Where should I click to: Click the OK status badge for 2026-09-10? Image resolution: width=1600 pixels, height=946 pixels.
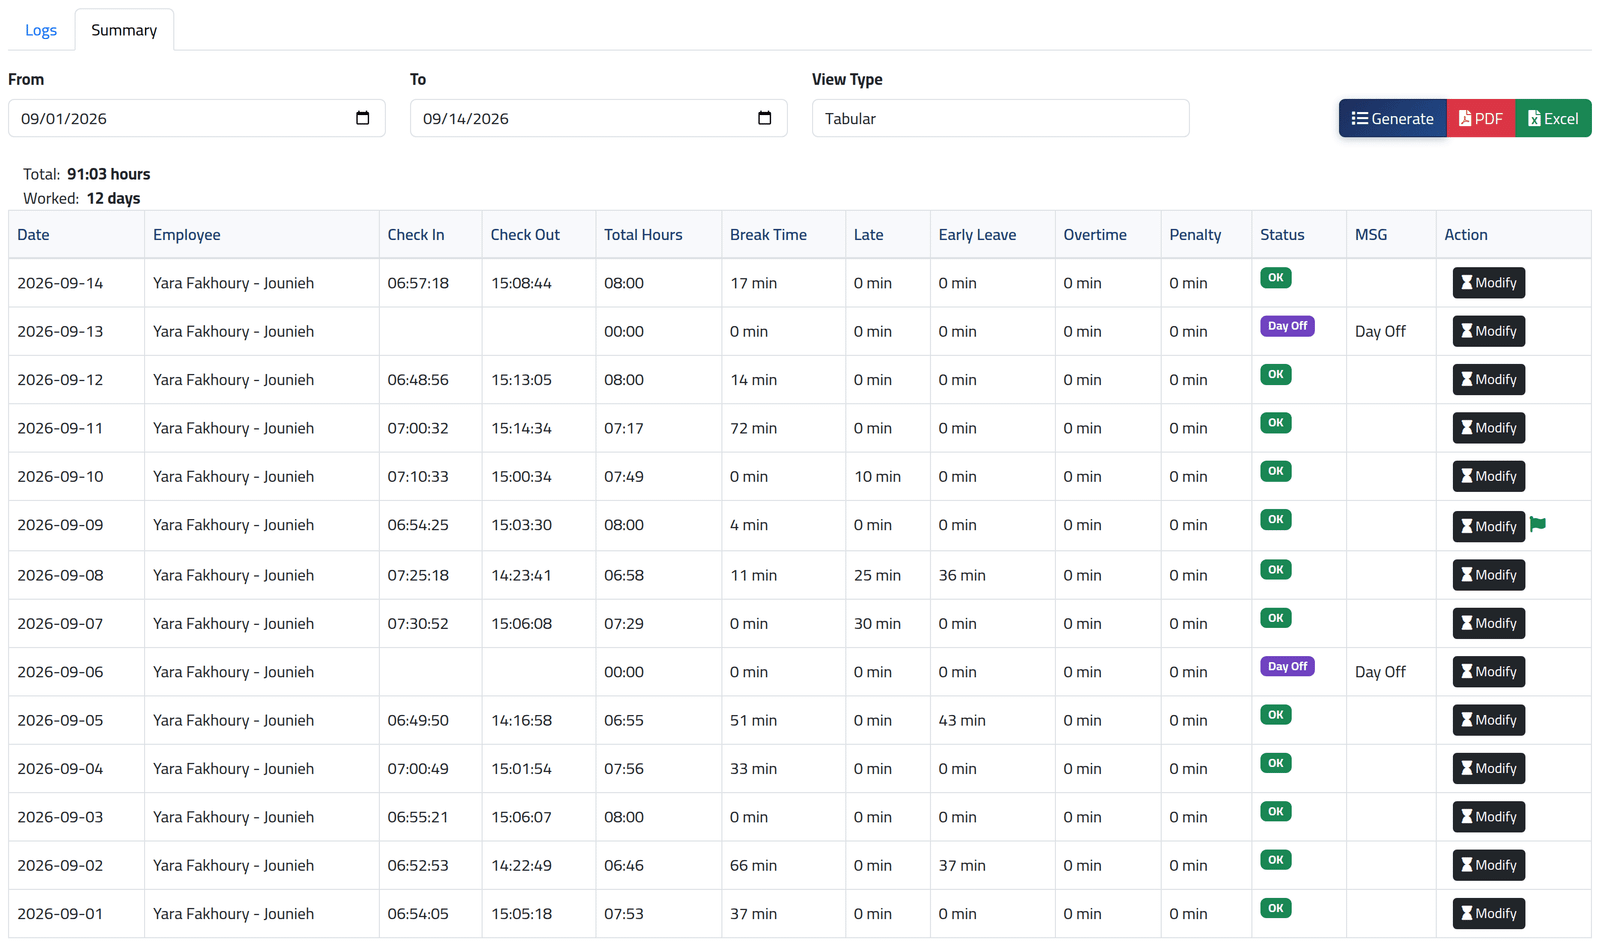1276,471
